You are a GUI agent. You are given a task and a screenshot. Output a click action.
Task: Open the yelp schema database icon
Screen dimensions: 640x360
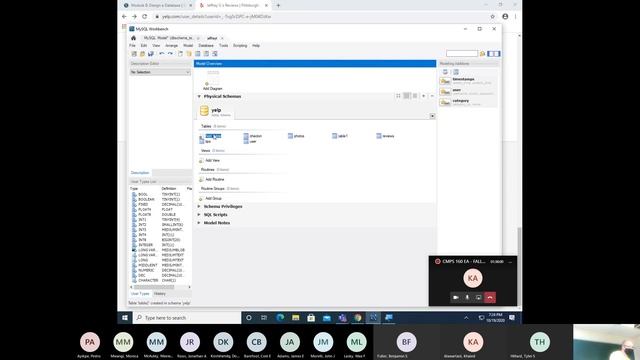pyautogui.click(x=204, y=111)
